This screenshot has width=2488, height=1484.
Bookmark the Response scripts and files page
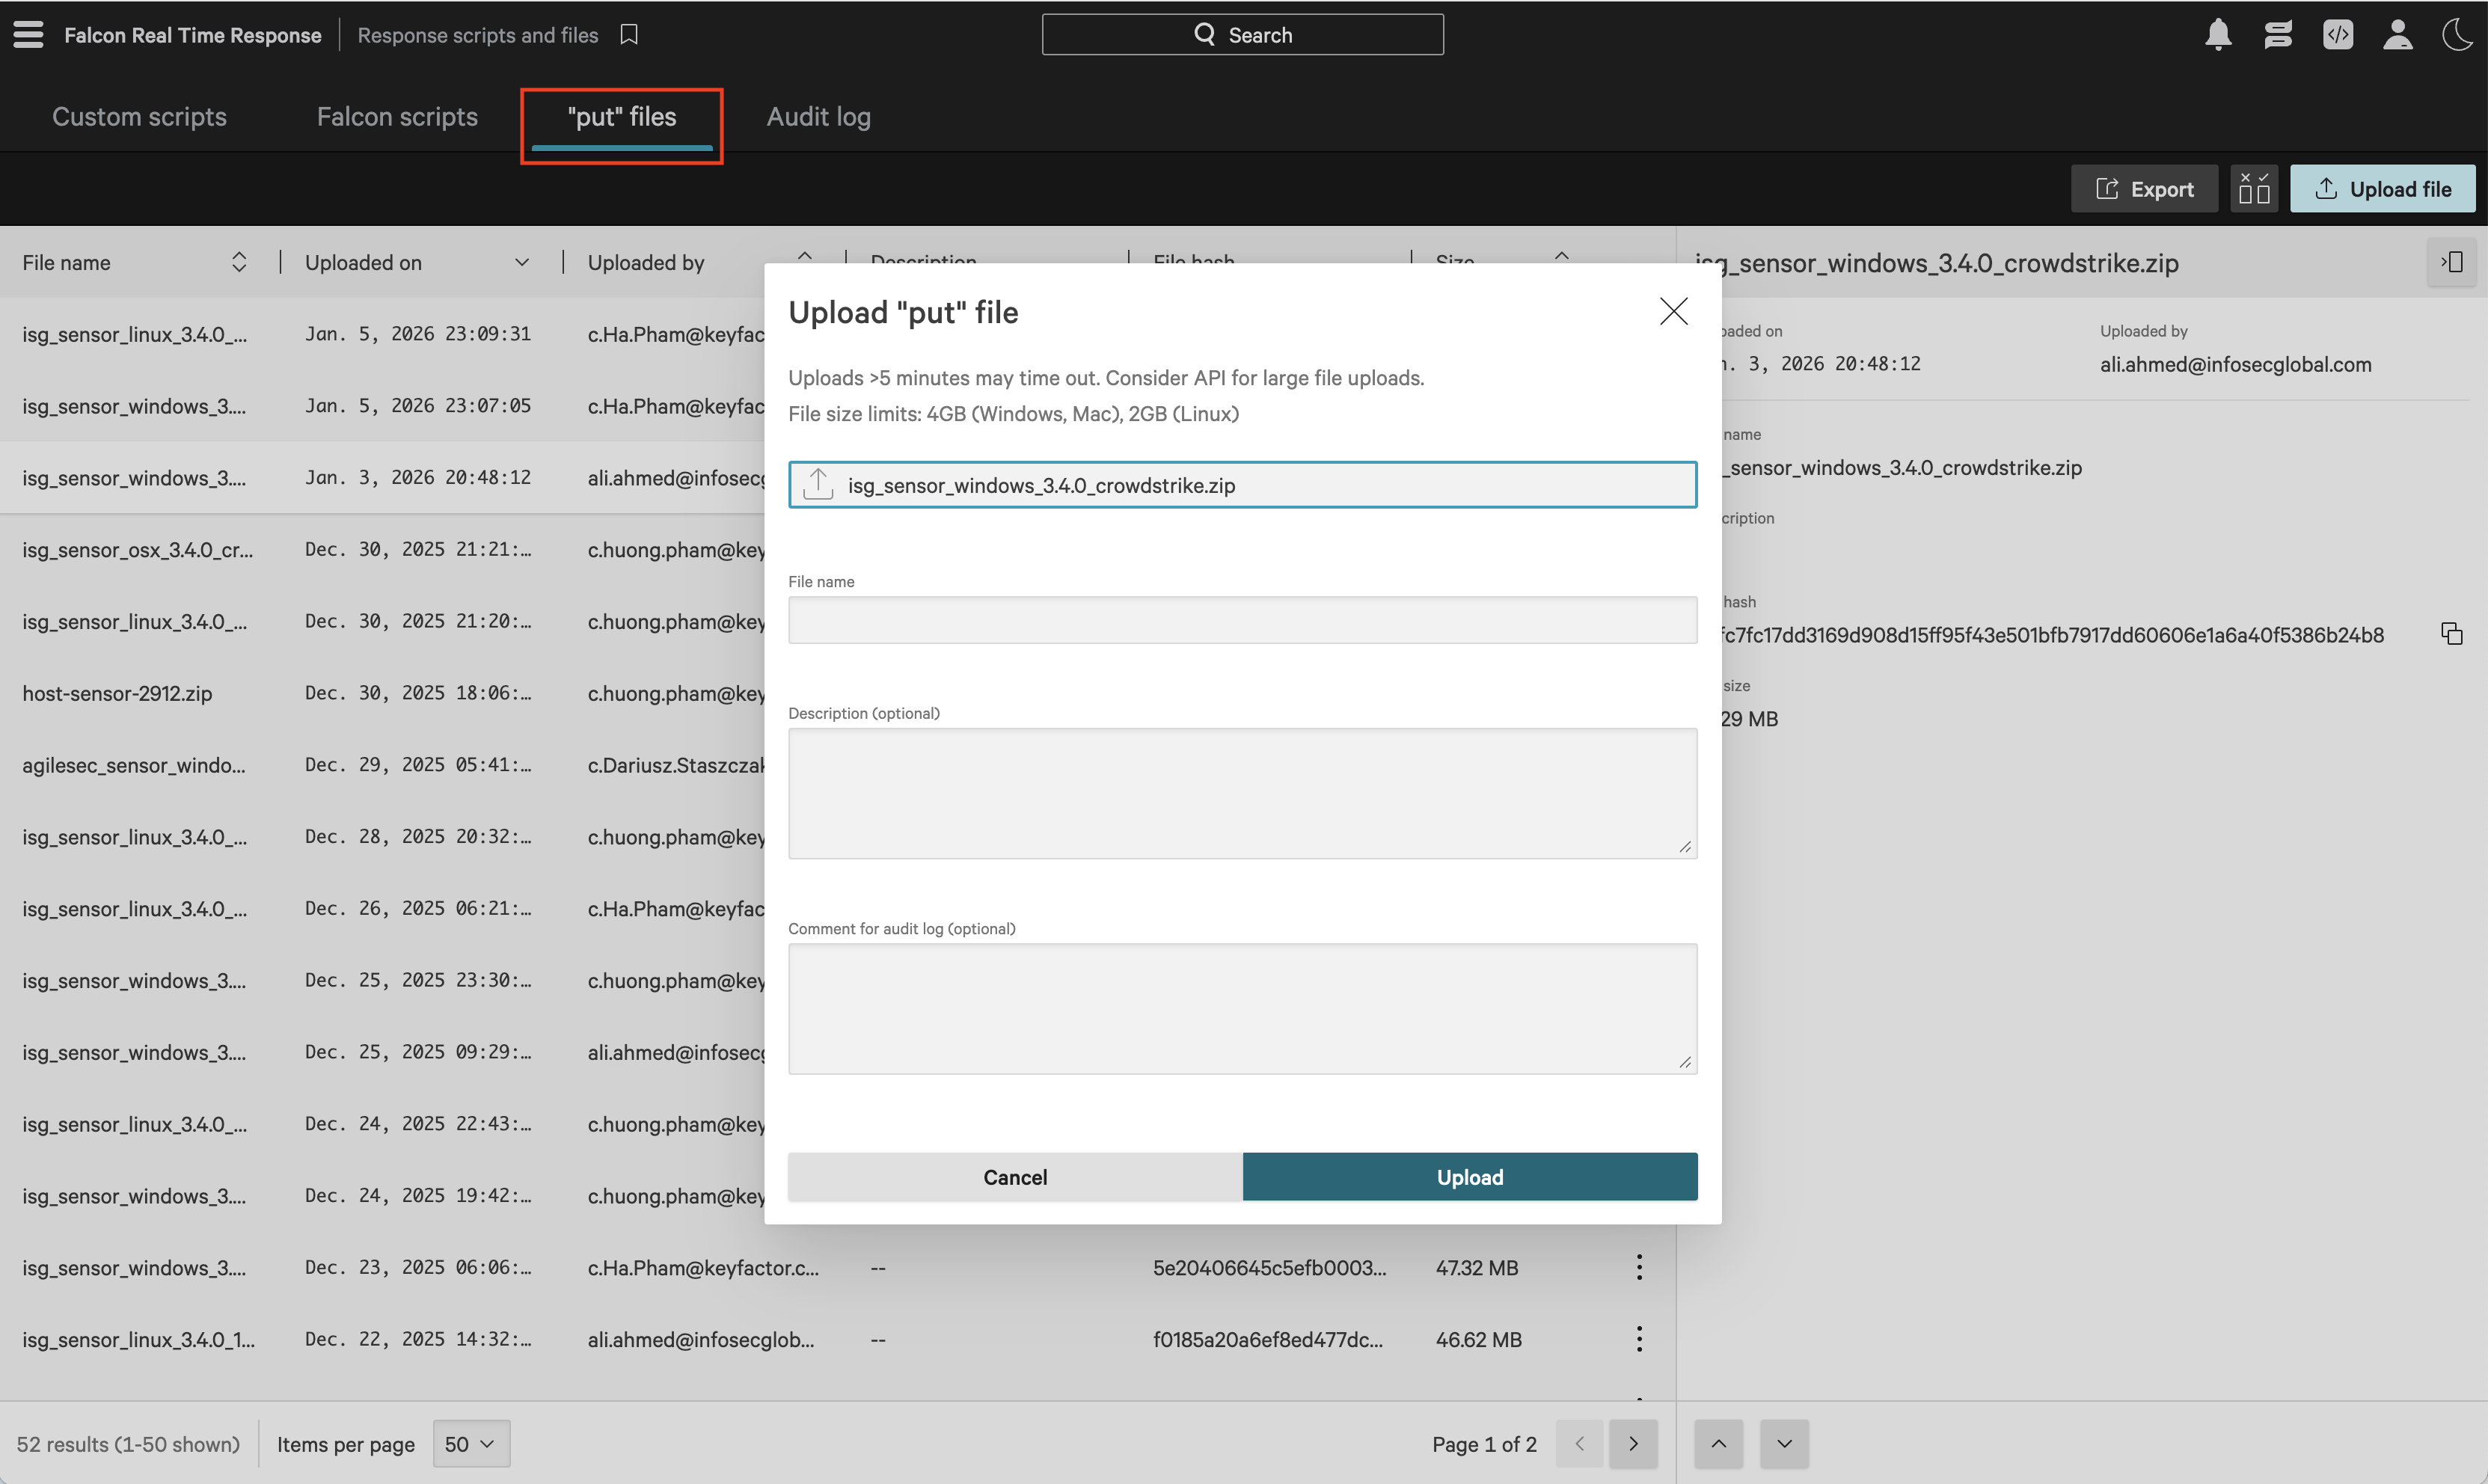[629, 35]
